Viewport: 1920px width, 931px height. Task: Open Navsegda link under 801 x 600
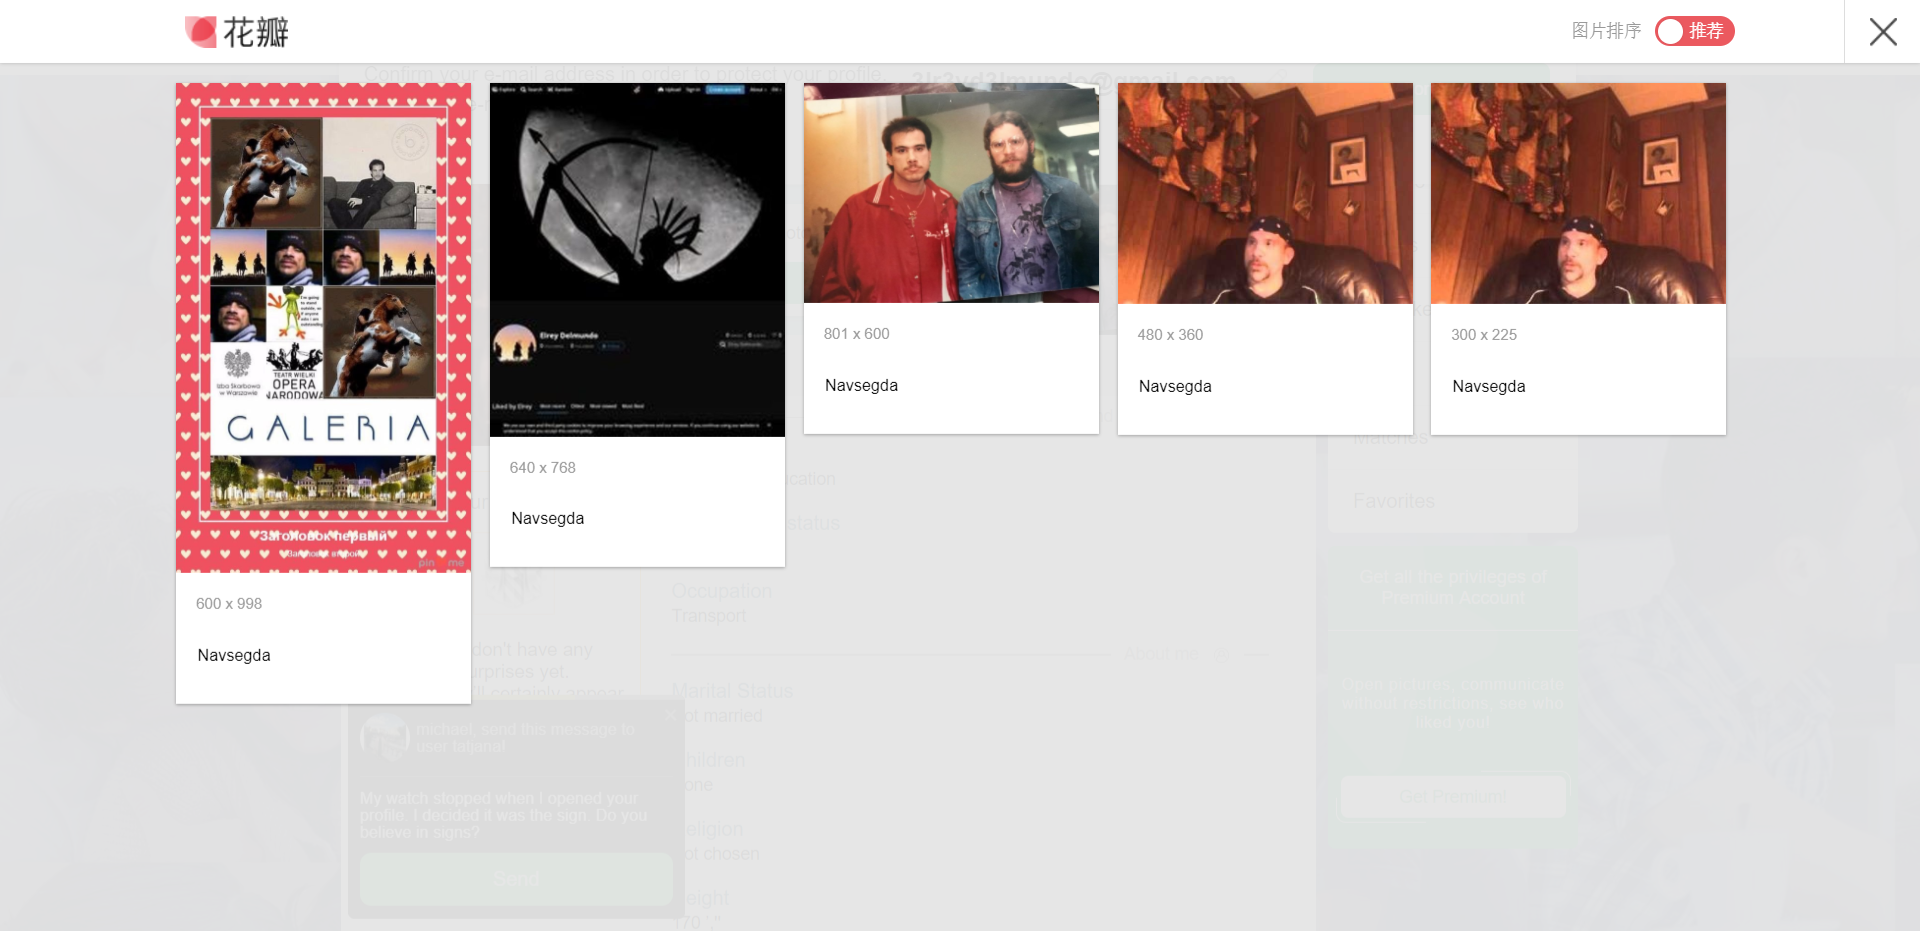[862, 385]
